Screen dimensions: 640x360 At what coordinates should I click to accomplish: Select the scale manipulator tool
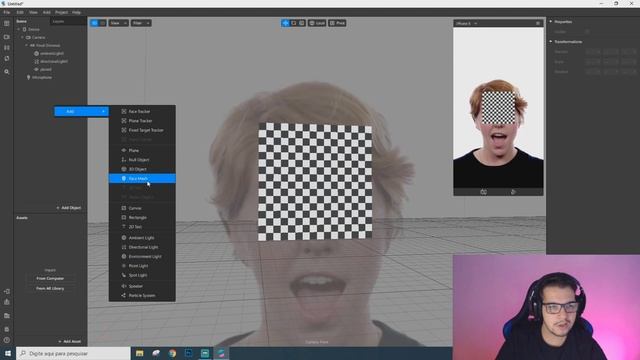(302, 23)
